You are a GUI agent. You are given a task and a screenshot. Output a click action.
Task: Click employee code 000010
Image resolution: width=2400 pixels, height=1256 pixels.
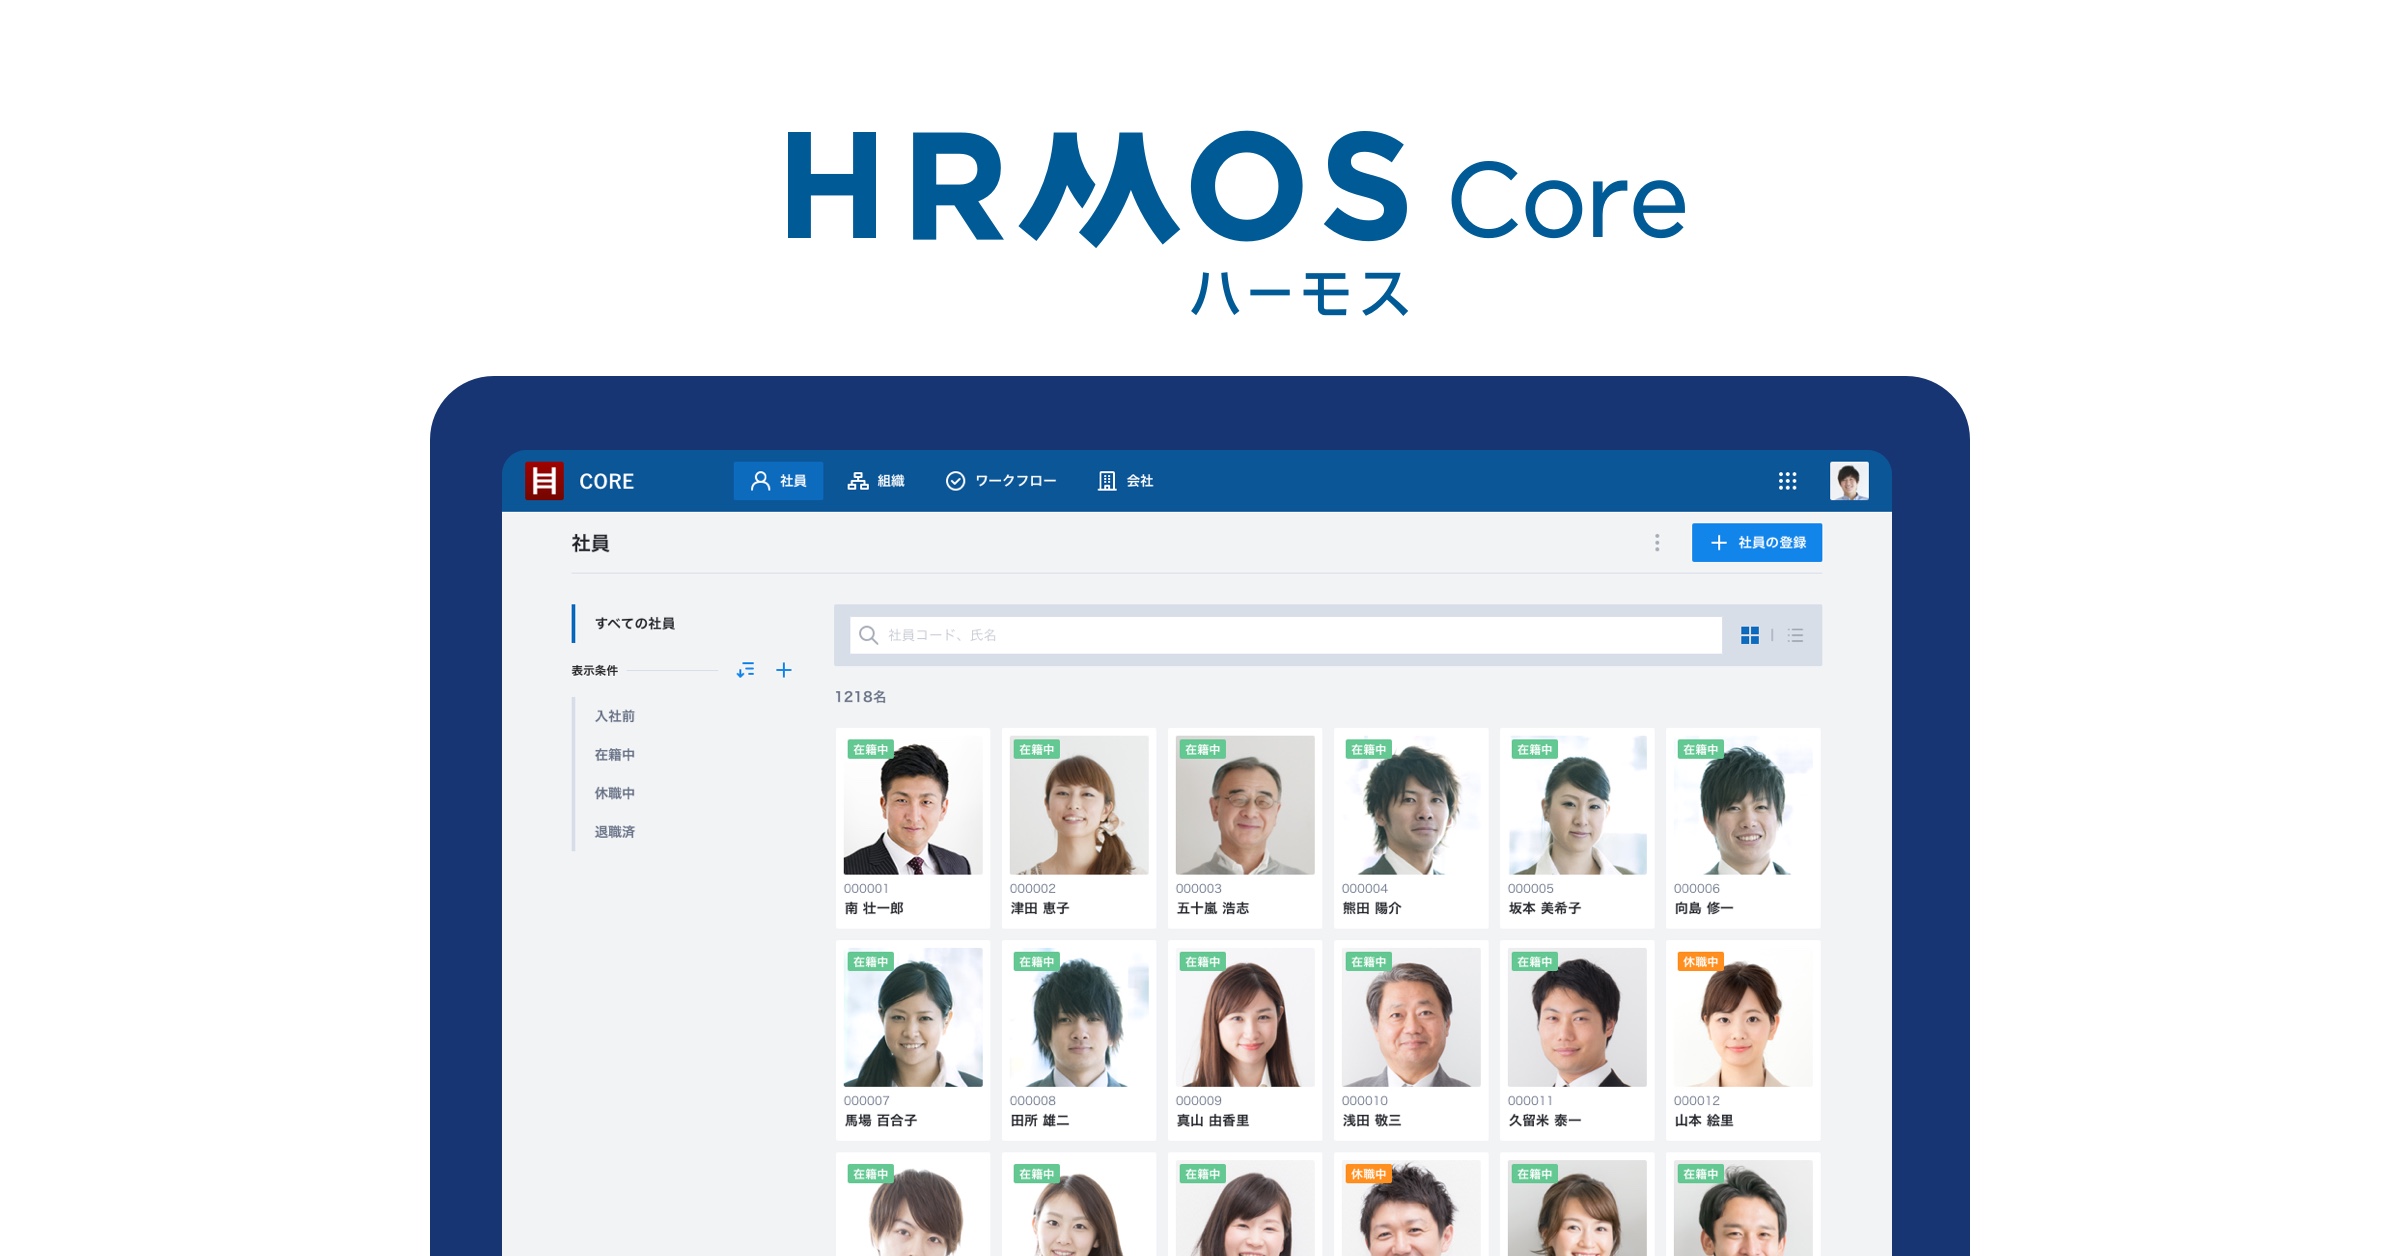pyautogui.click(x=1364, y=1100)
